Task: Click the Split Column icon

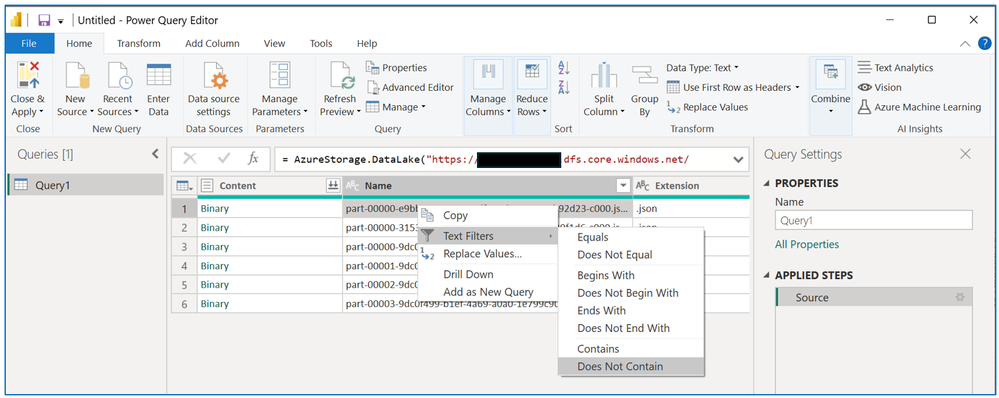Action: click(x=604, y=76)
